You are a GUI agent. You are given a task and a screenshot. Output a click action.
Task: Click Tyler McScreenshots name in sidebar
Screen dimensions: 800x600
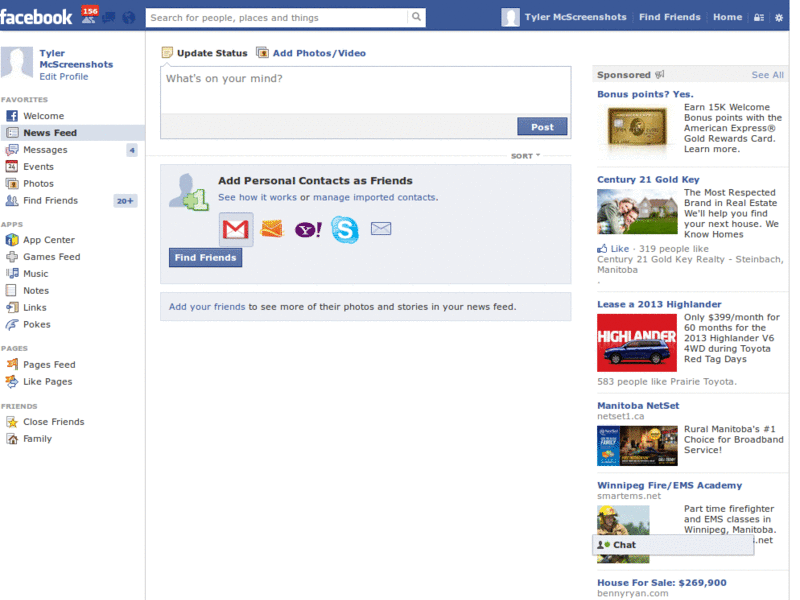tap(76, 59)
